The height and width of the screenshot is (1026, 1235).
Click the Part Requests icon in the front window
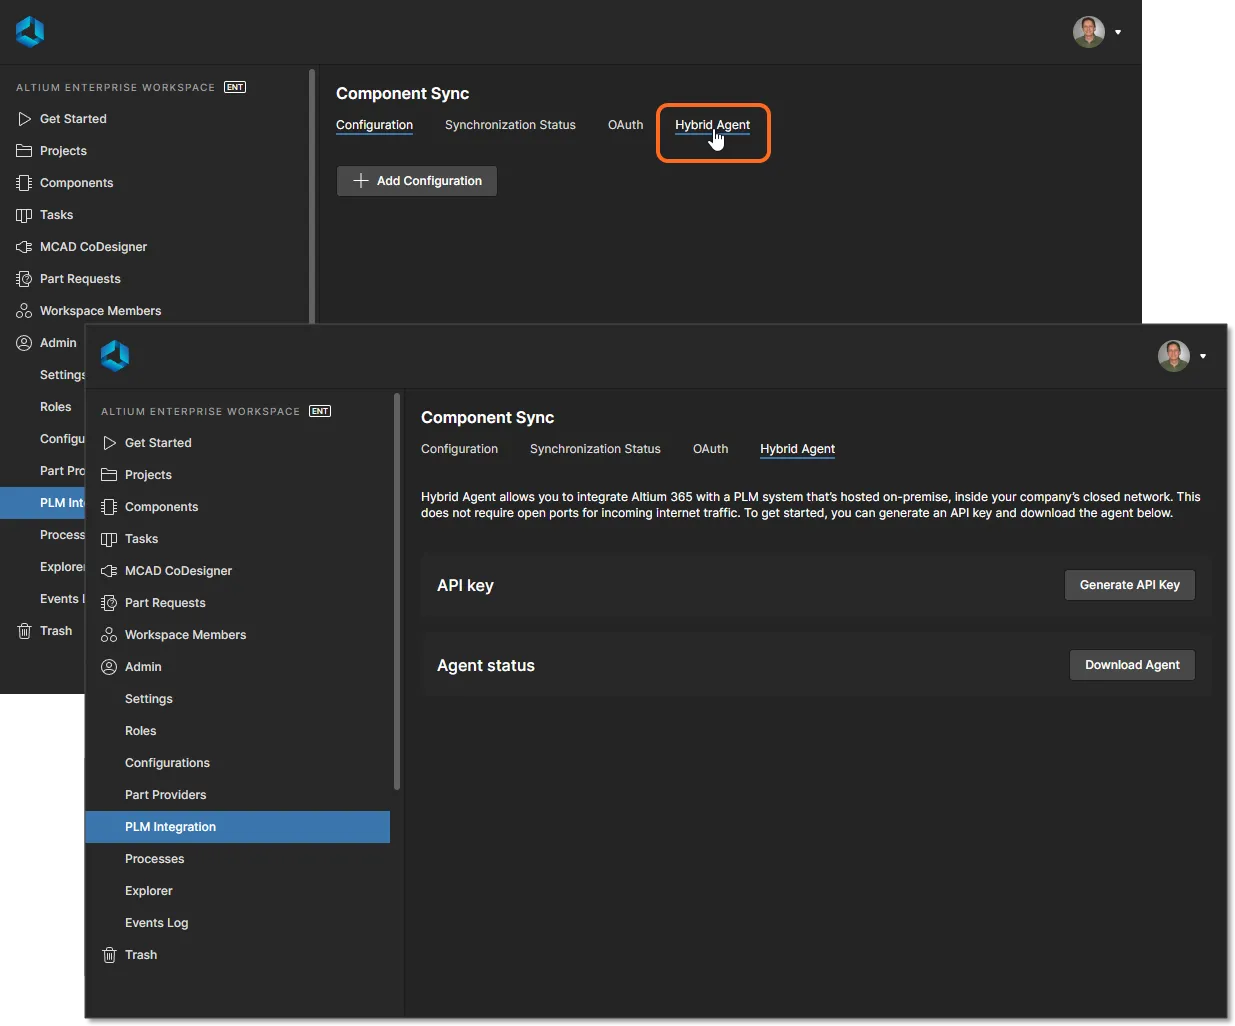coord(109,603)
